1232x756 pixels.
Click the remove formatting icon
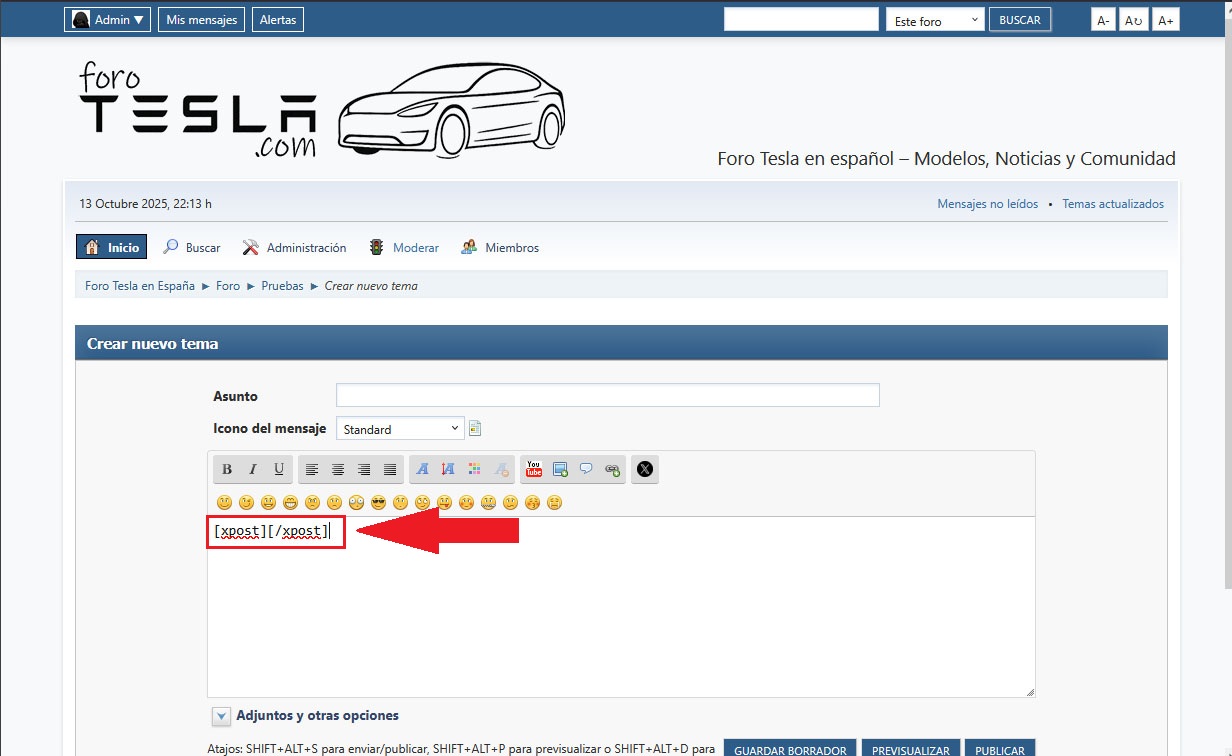pos(501,469)
